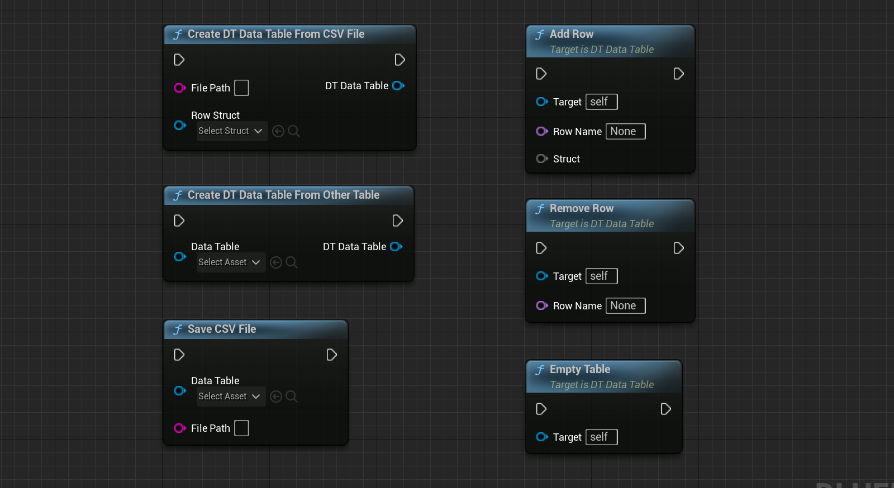This screenshot has height=488, width=894.
Task: Click self value box on Empty Table Target
Action: point(602,437)
